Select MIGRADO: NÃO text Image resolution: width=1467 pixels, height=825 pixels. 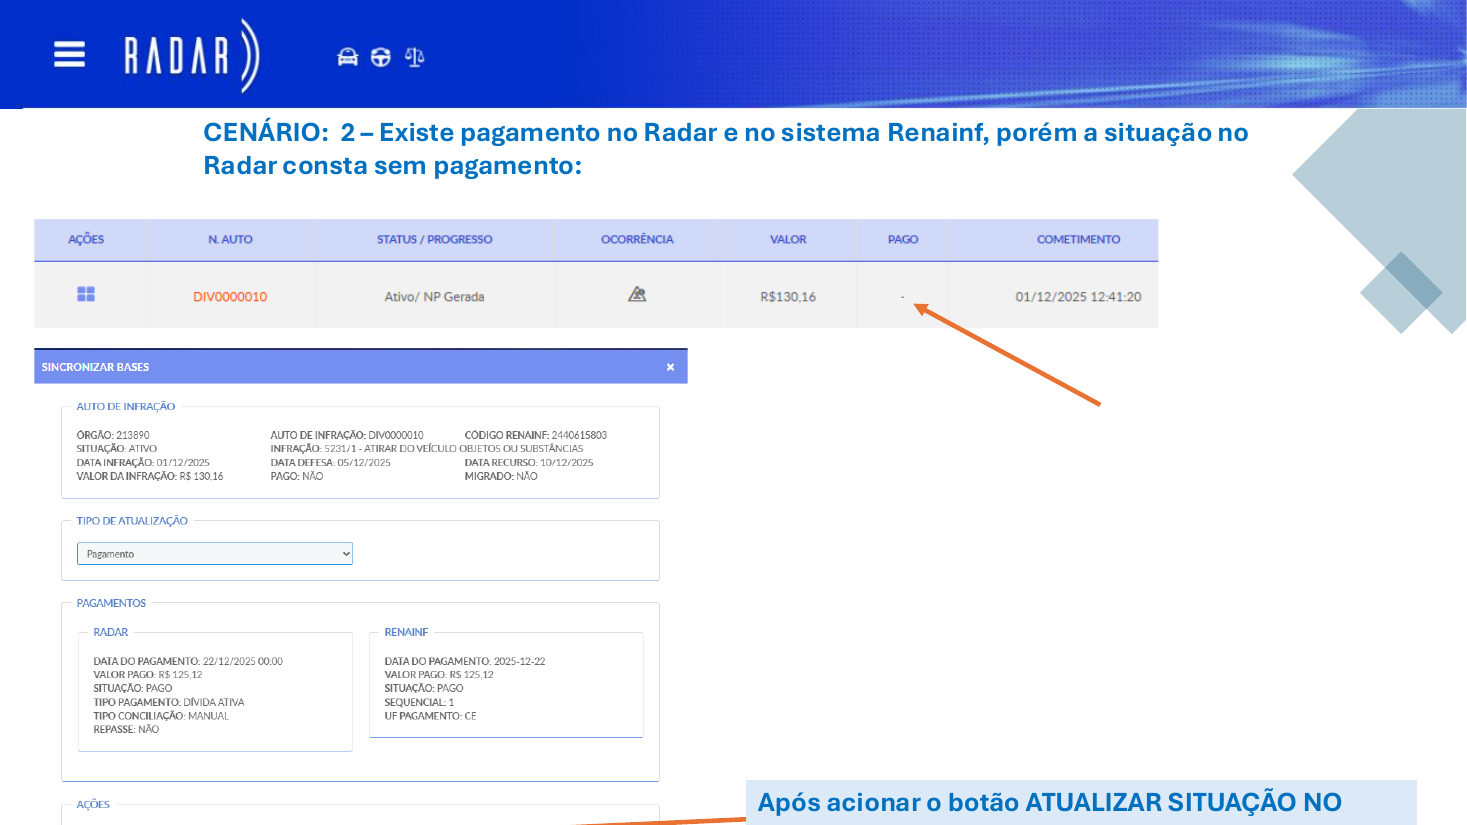(501, 477)
